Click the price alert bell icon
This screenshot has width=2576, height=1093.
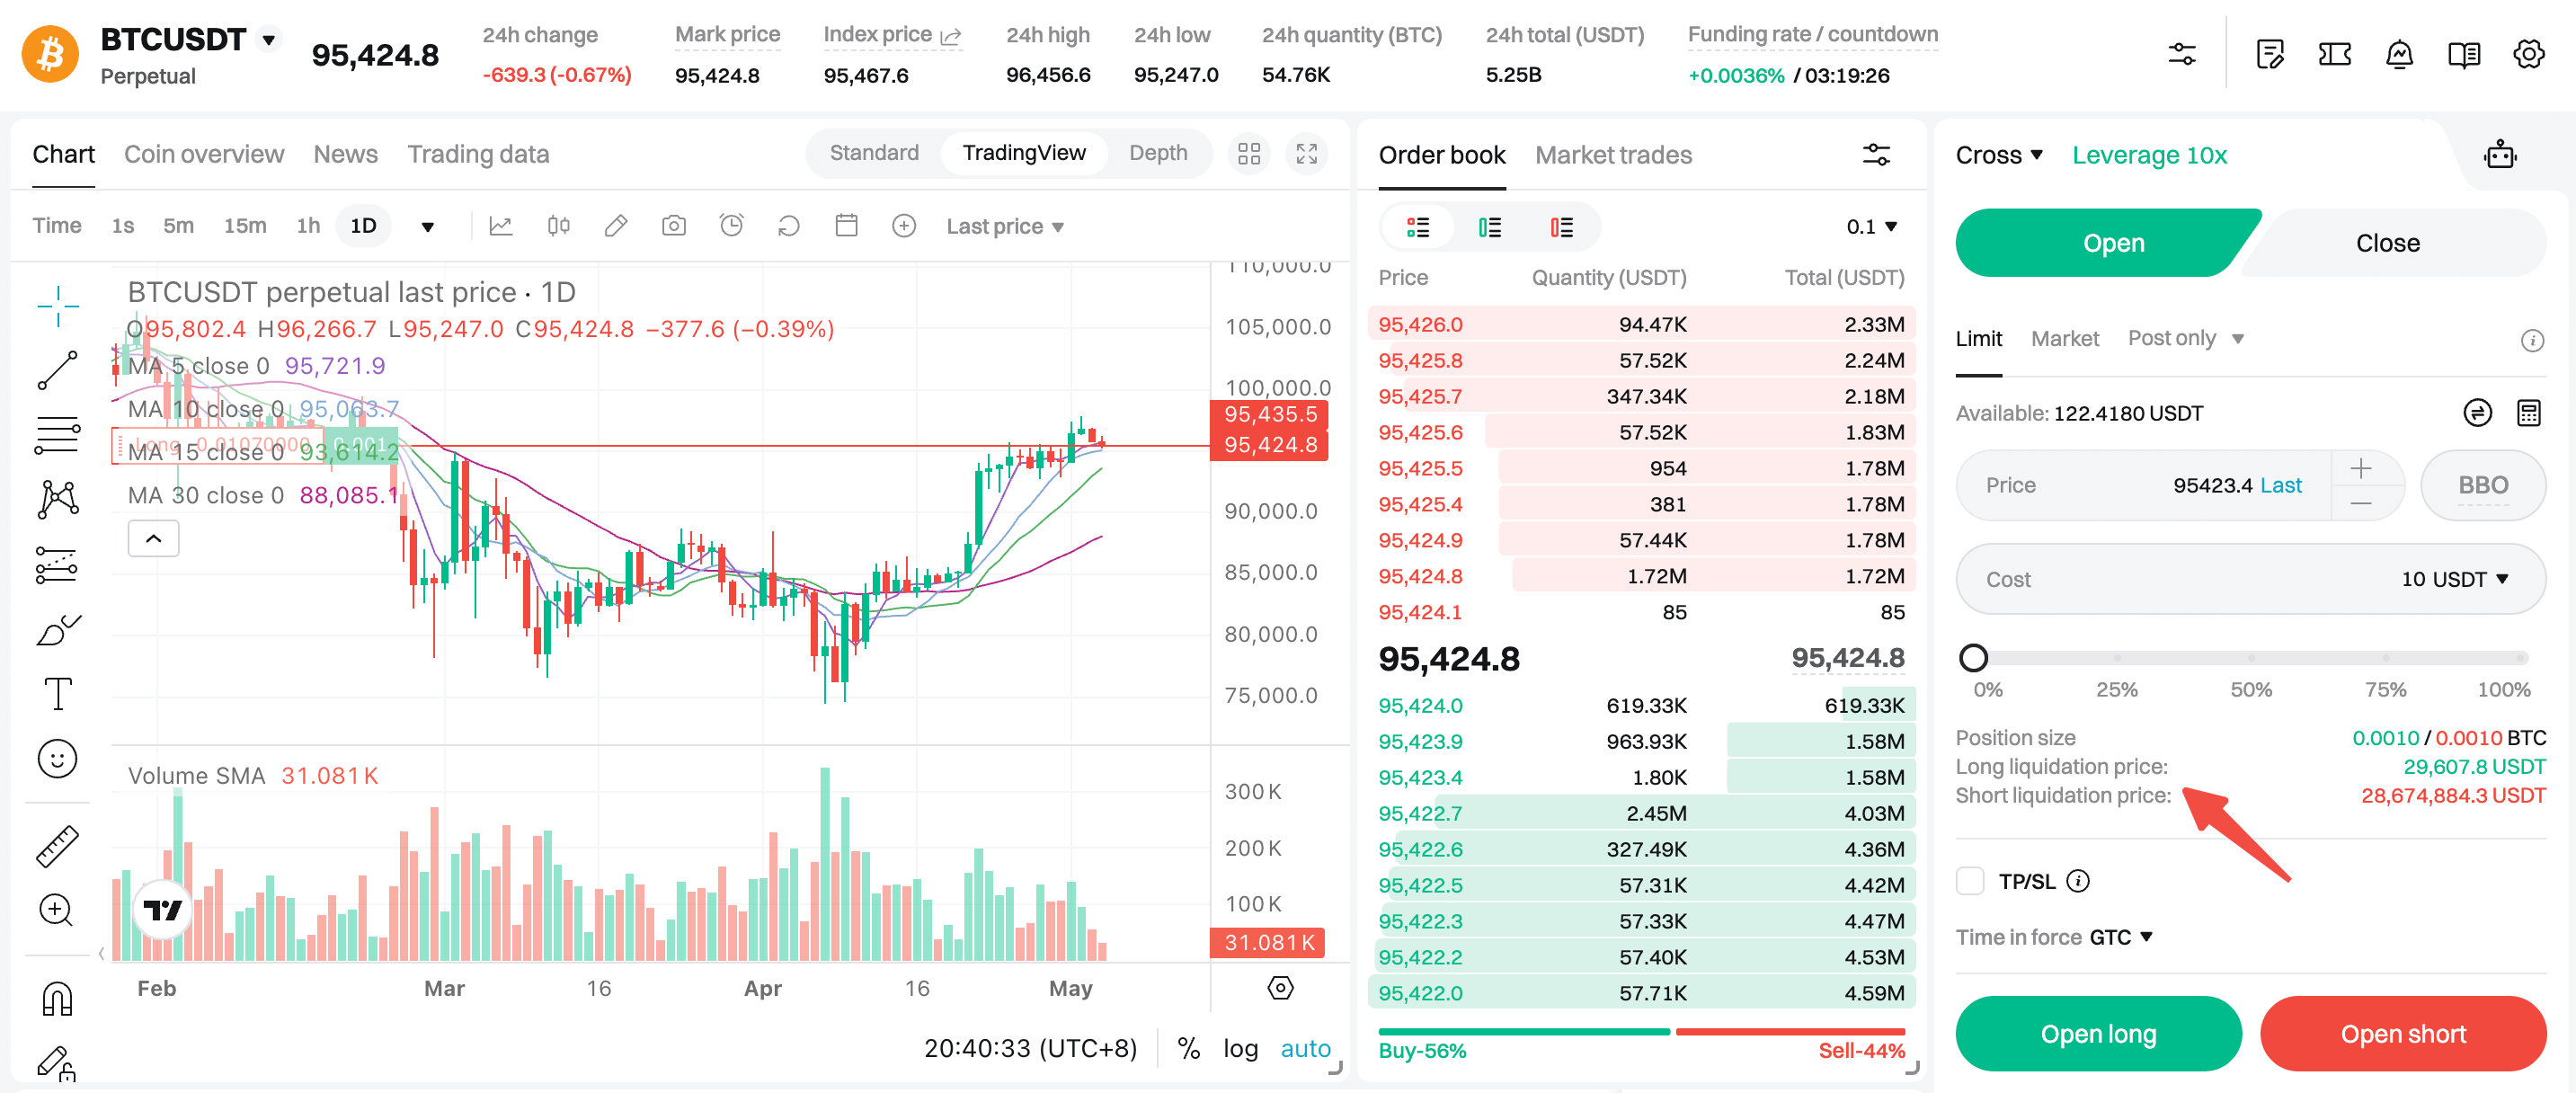2399,54
